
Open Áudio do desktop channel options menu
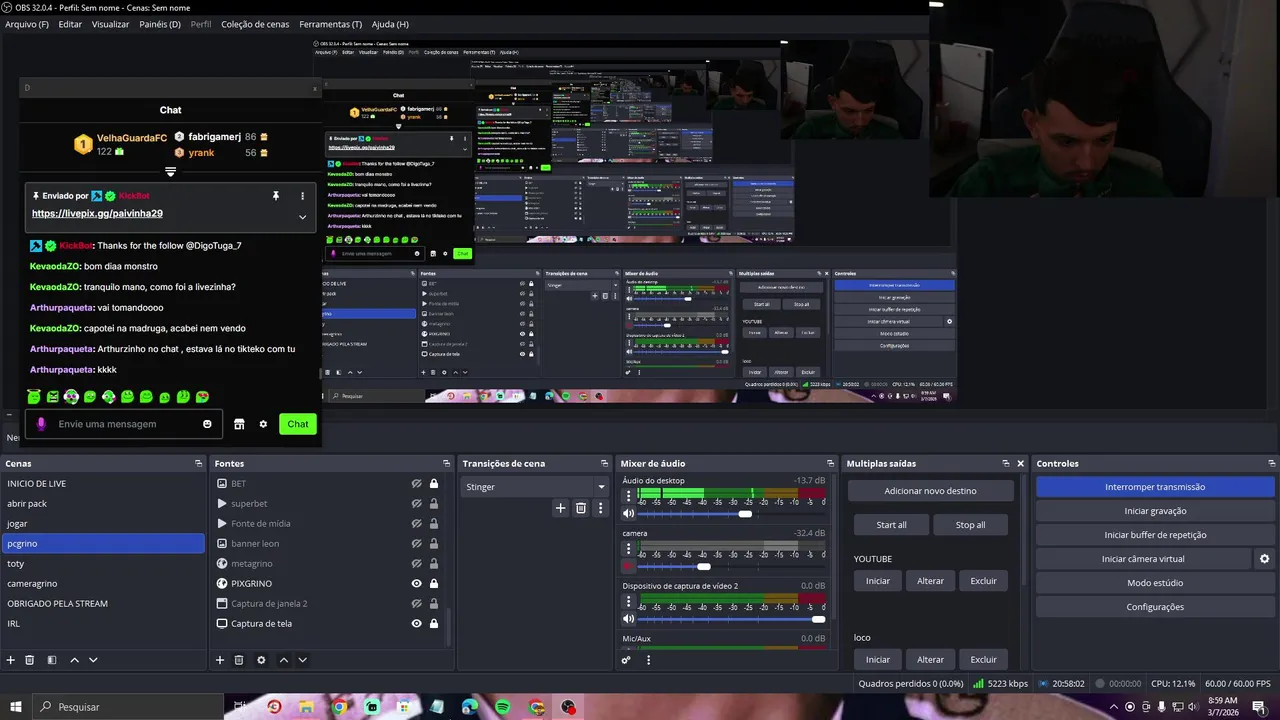coord(629,496)
